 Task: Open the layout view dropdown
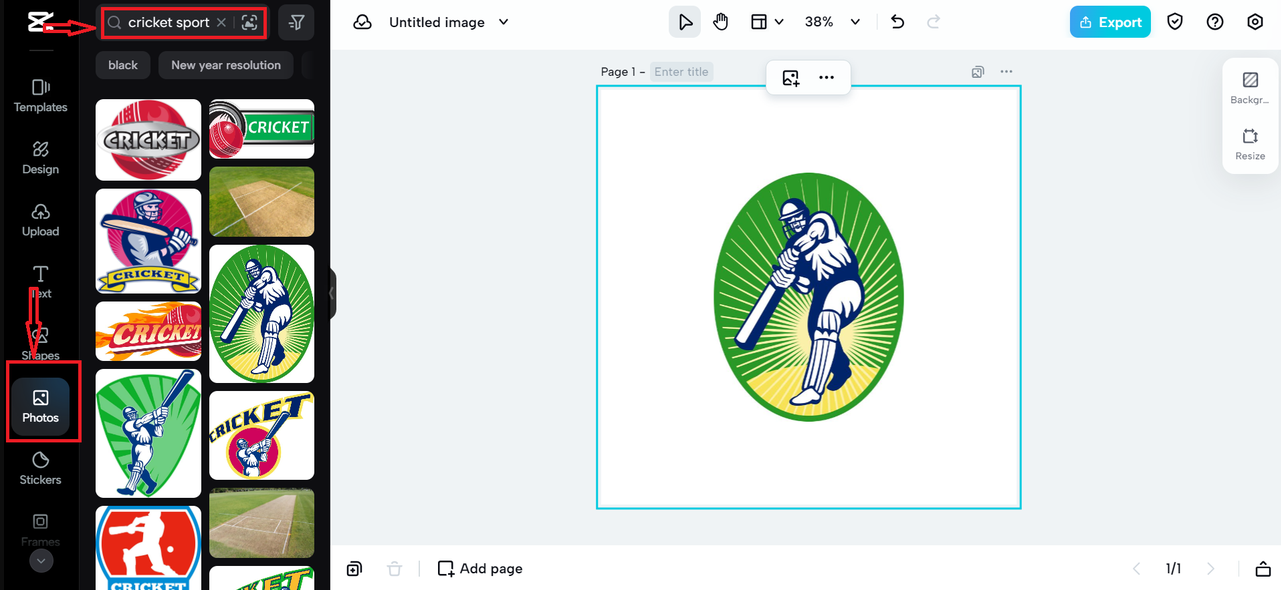(x=767, y=22)
